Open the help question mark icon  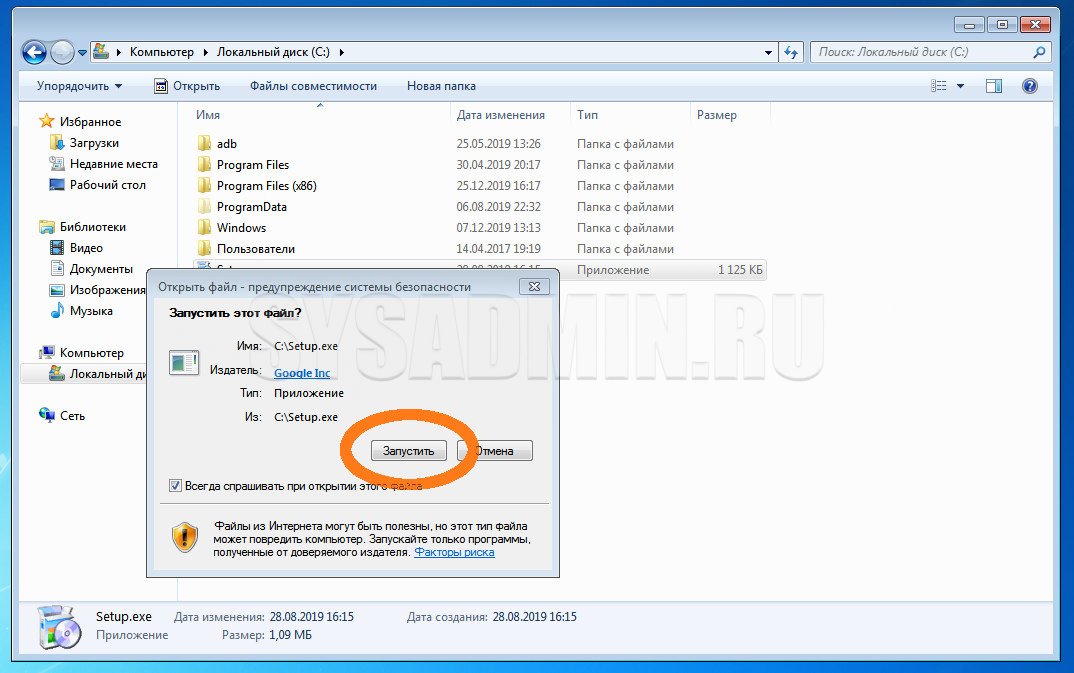tap(1029, 86)
